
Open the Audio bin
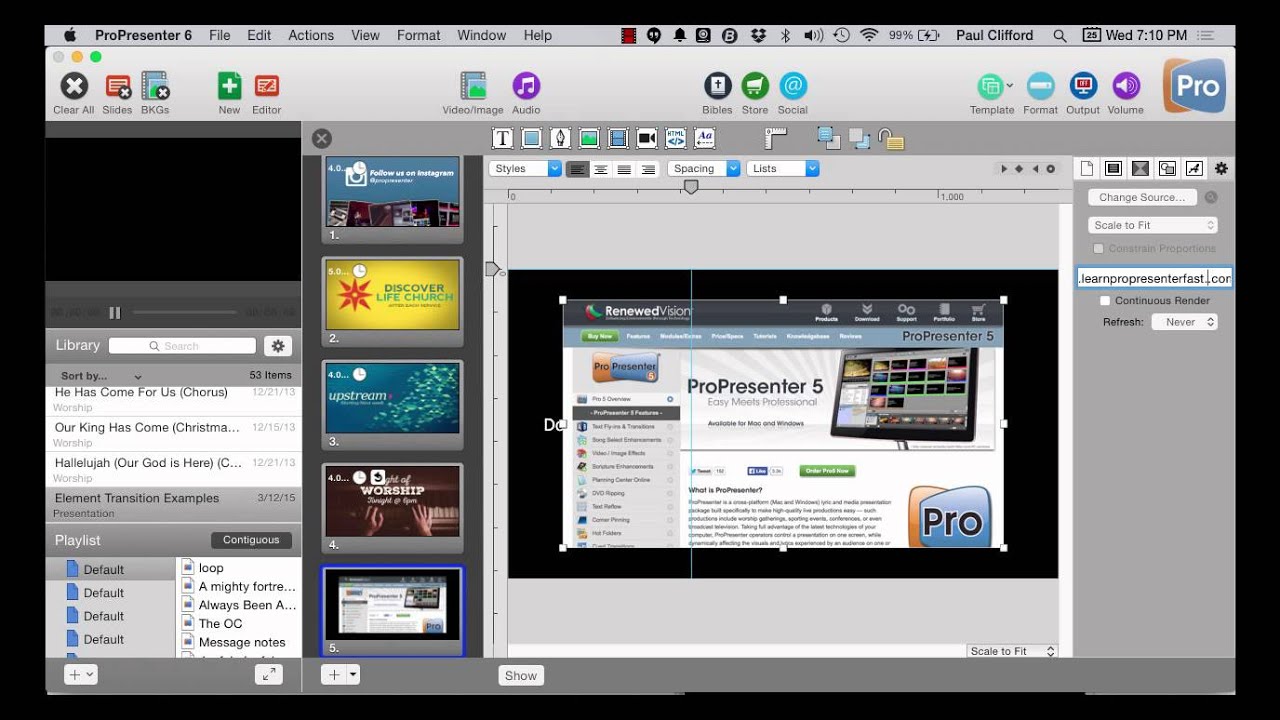(526, 87)
